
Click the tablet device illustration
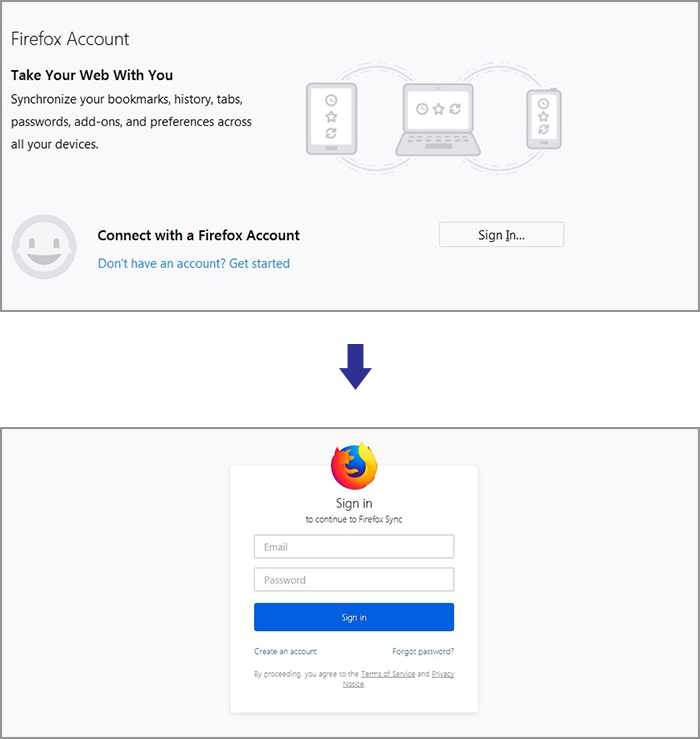(331, 119)
